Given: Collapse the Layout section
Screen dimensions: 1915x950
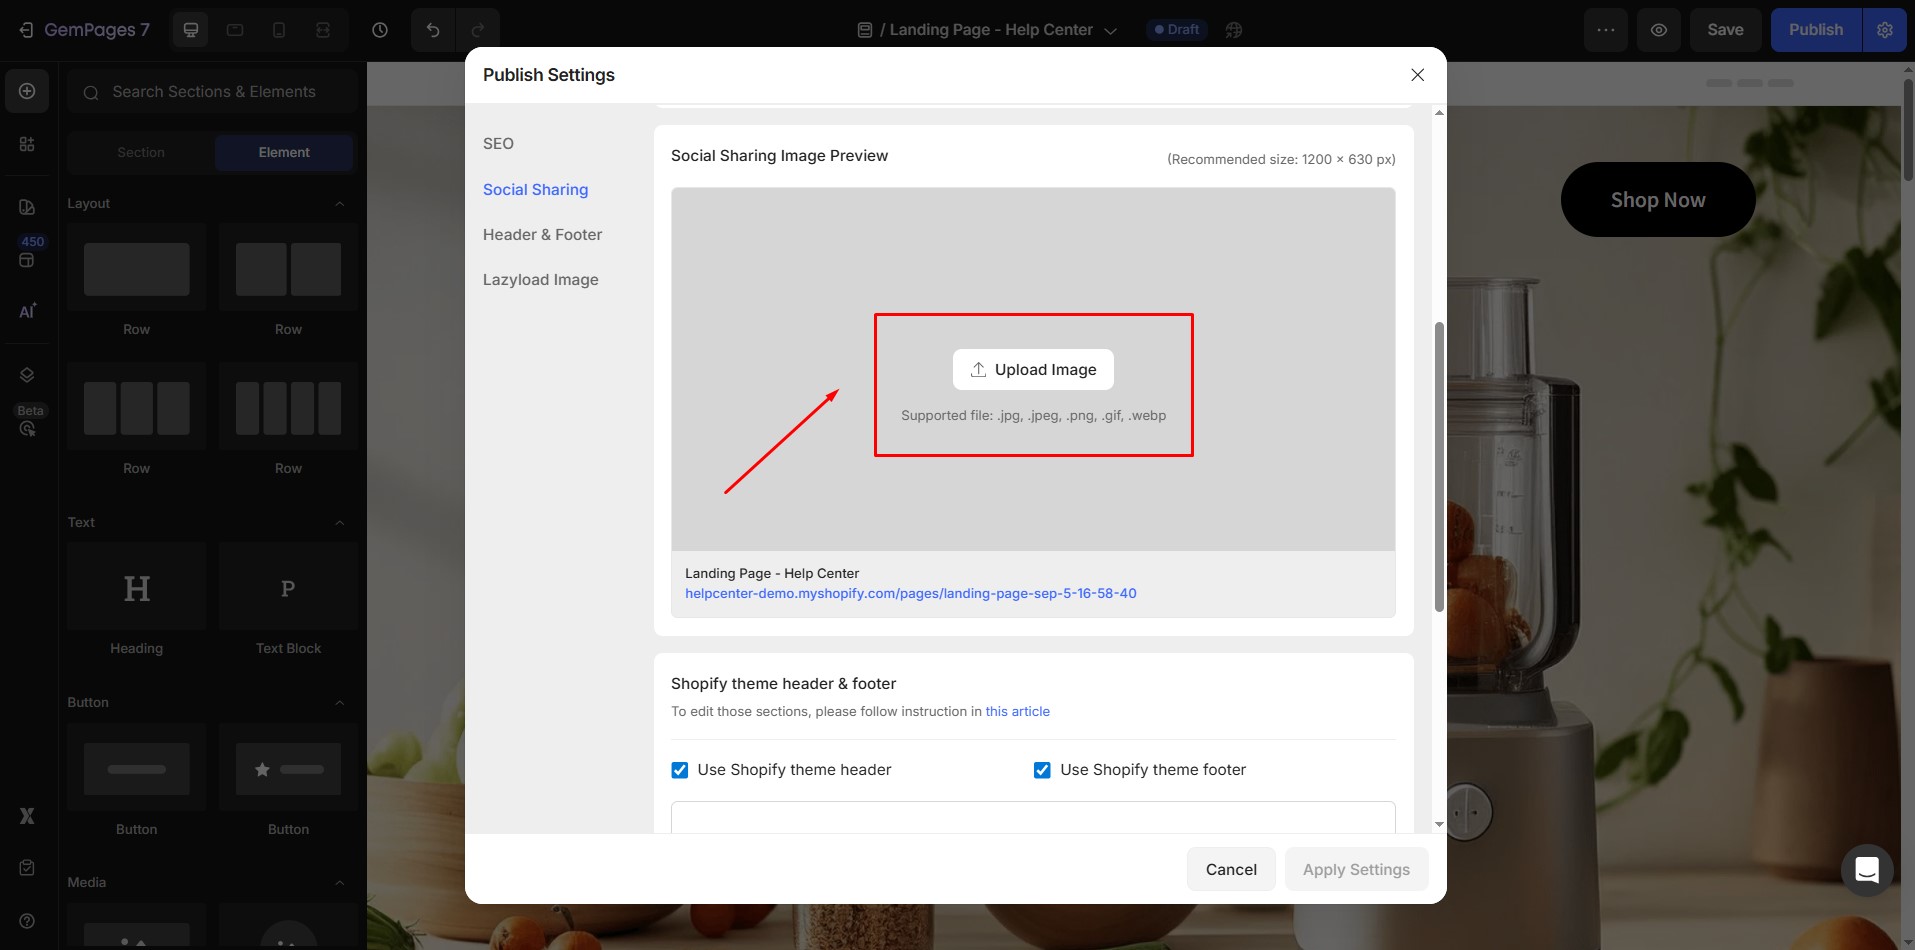Looking at the screenshot, I should coord(340,204).
